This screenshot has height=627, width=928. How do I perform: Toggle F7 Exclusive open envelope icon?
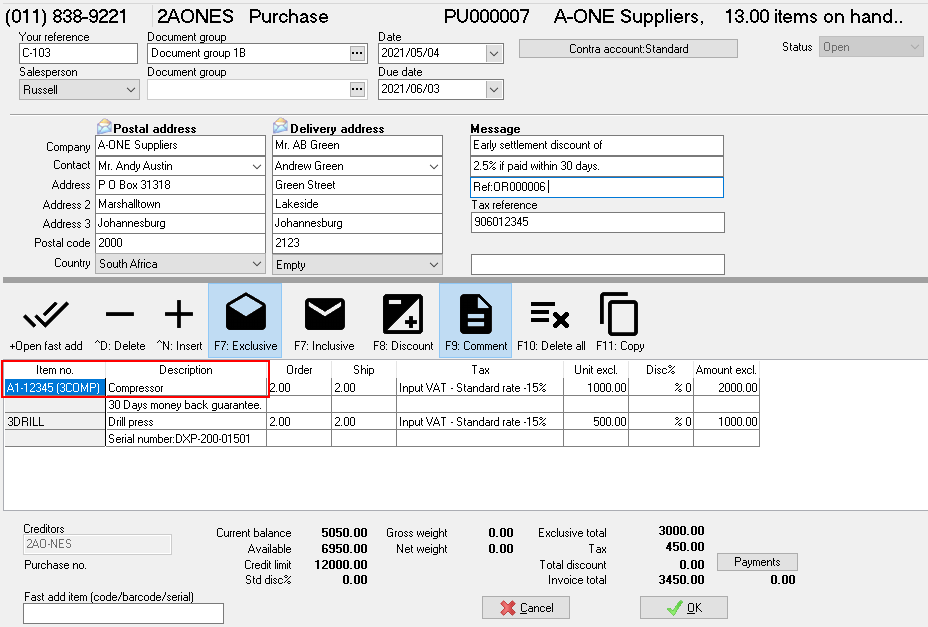coord(245,316)
